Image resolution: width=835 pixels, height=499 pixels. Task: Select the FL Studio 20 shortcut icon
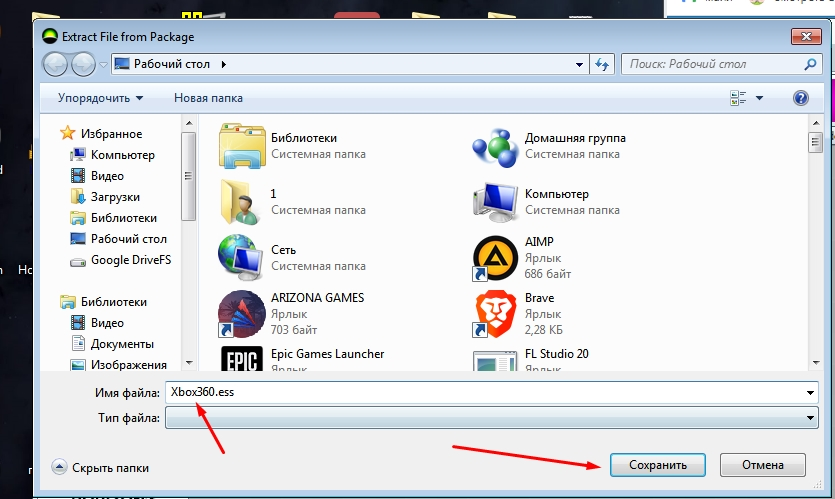495,359
